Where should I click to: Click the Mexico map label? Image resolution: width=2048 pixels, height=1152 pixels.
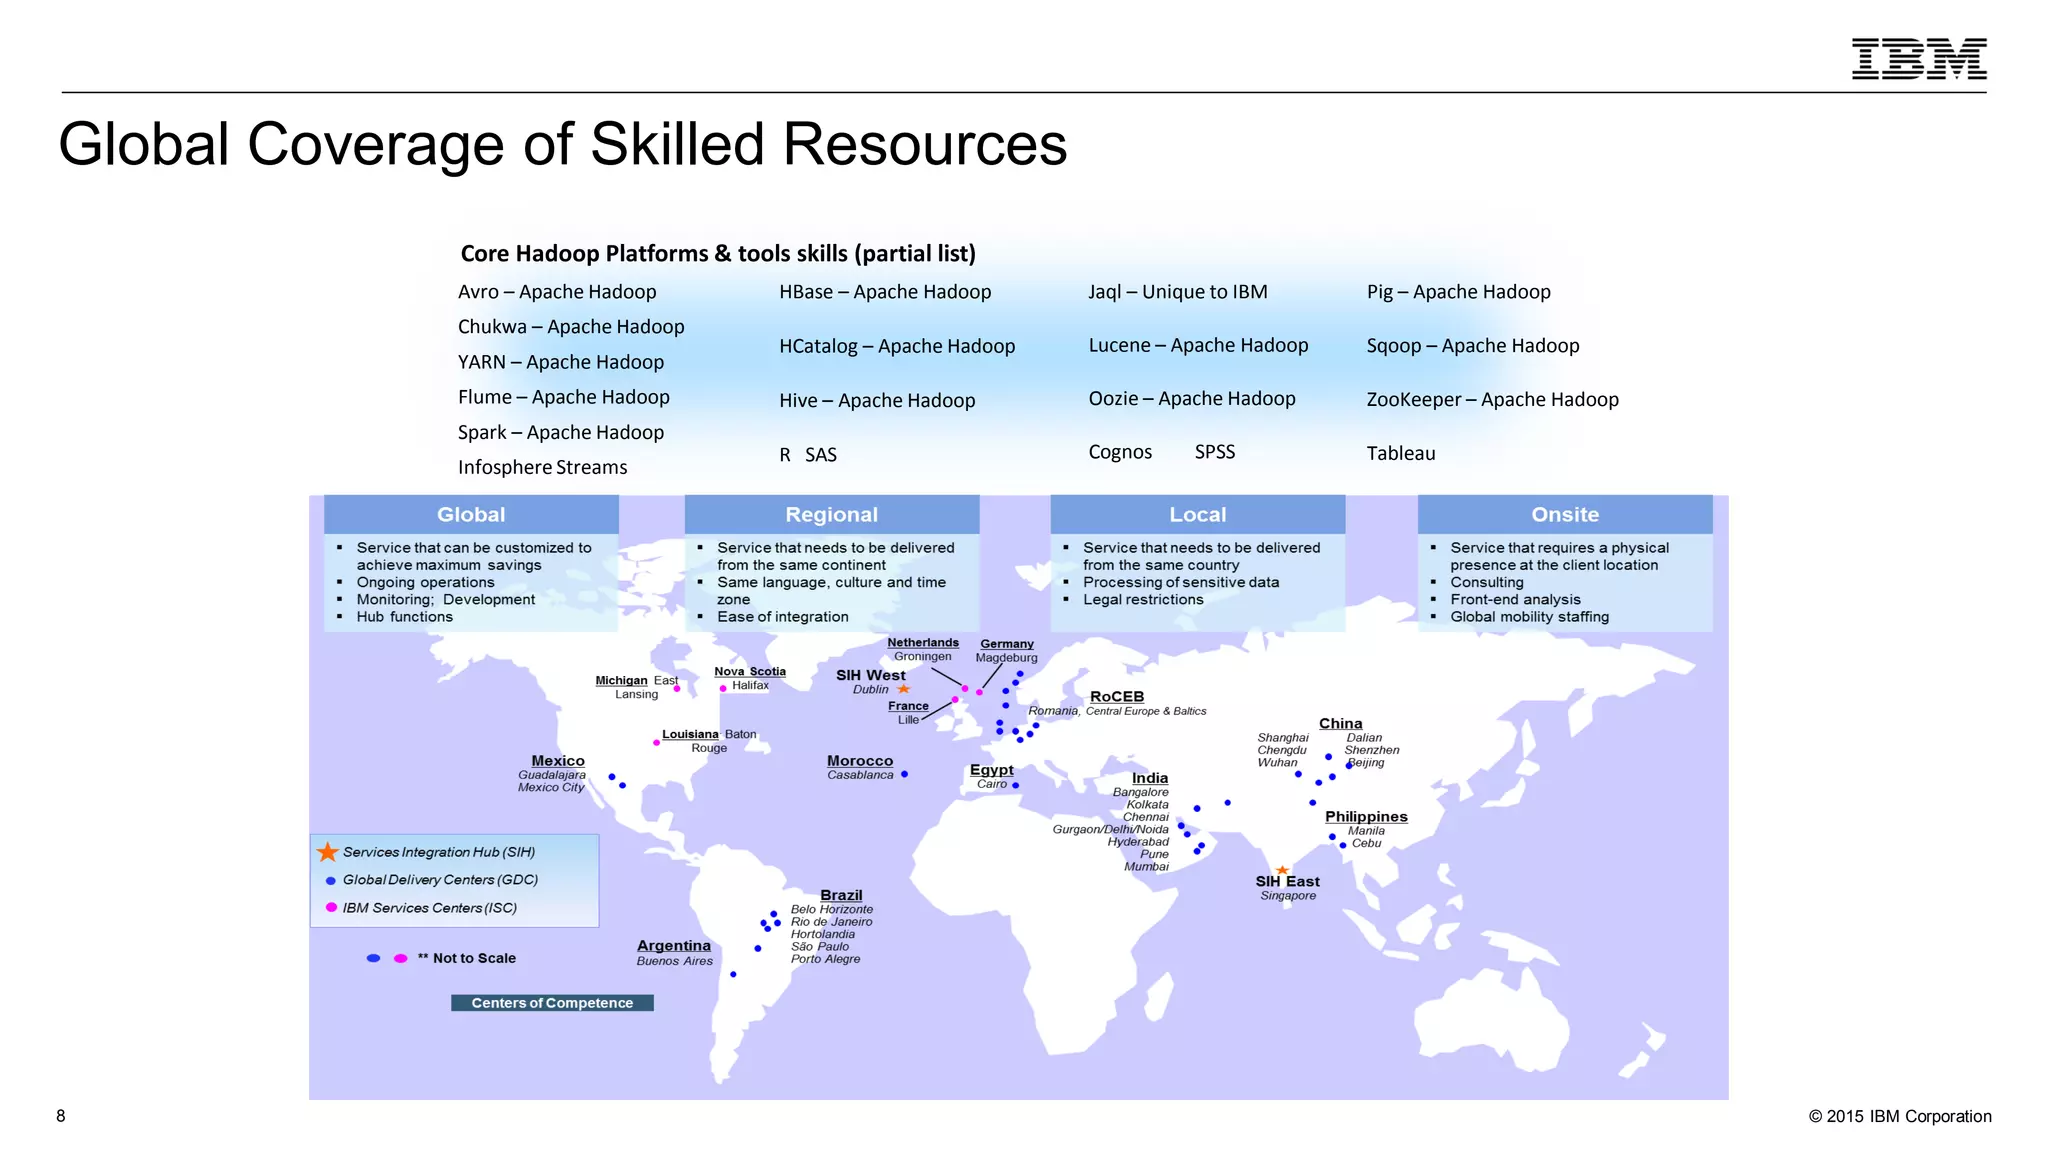point(558,761)
